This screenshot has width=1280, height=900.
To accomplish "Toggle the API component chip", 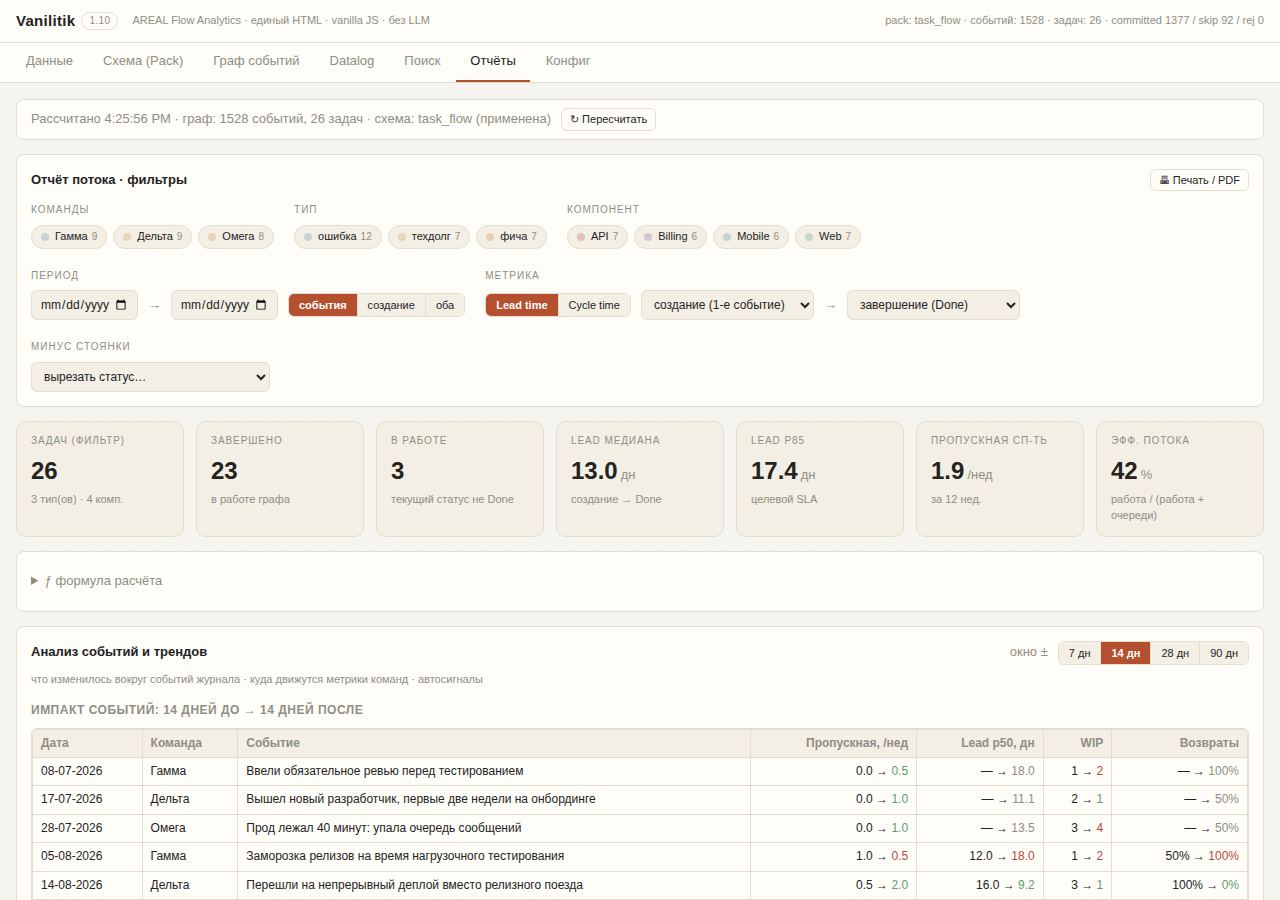I will [x=597, y=237].
